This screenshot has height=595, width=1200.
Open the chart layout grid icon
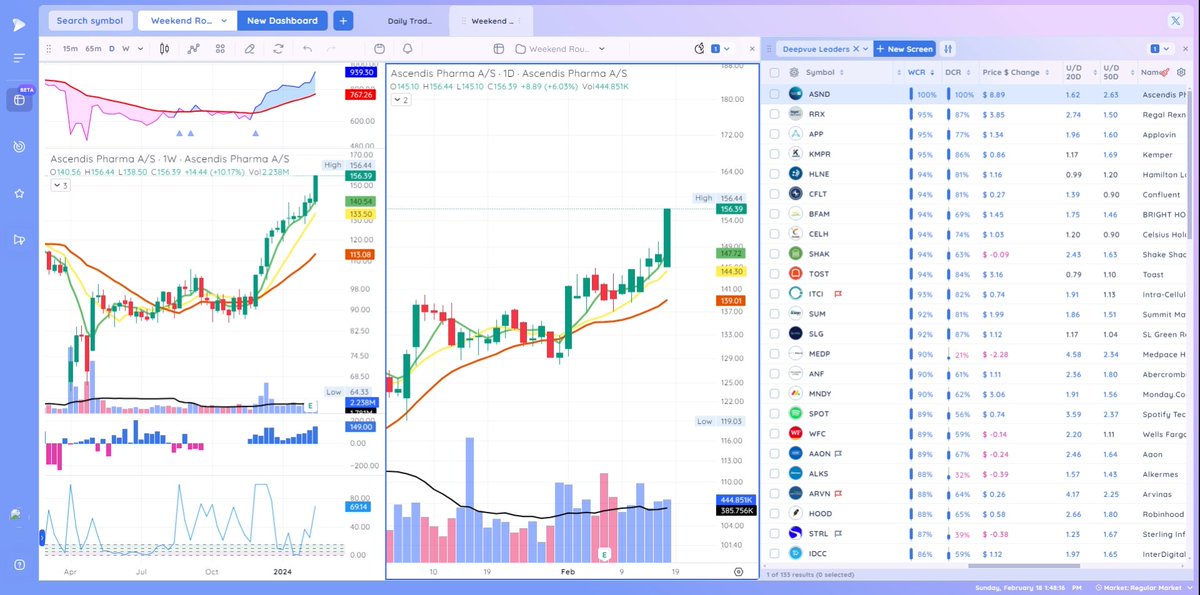219,48
